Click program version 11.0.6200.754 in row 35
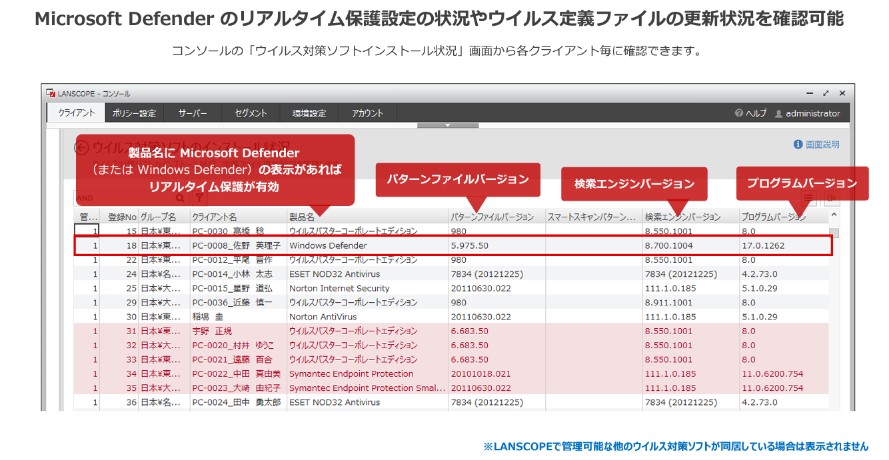 click(773, 388)
